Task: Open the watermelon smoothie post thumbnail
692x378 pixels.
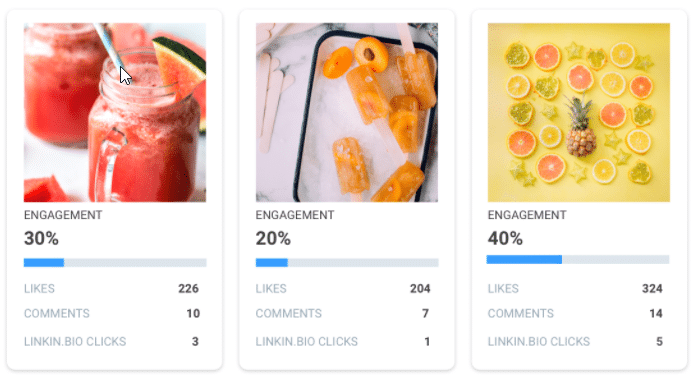Action: coord(115,112)
